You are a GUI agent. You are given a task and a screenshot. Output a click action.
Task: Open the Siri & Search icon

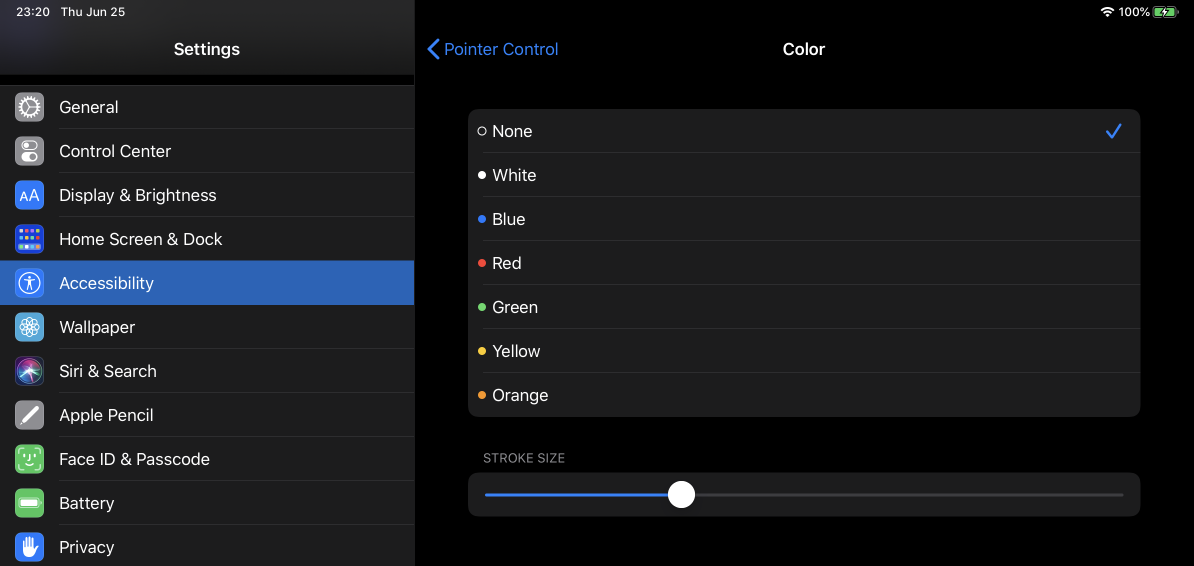29,371
